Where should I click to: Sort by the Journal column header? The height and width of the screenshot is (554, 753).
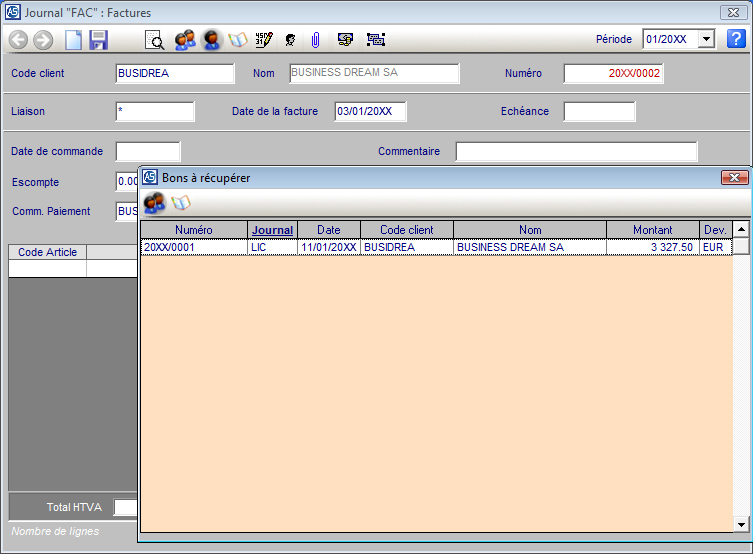click(272, 230)
